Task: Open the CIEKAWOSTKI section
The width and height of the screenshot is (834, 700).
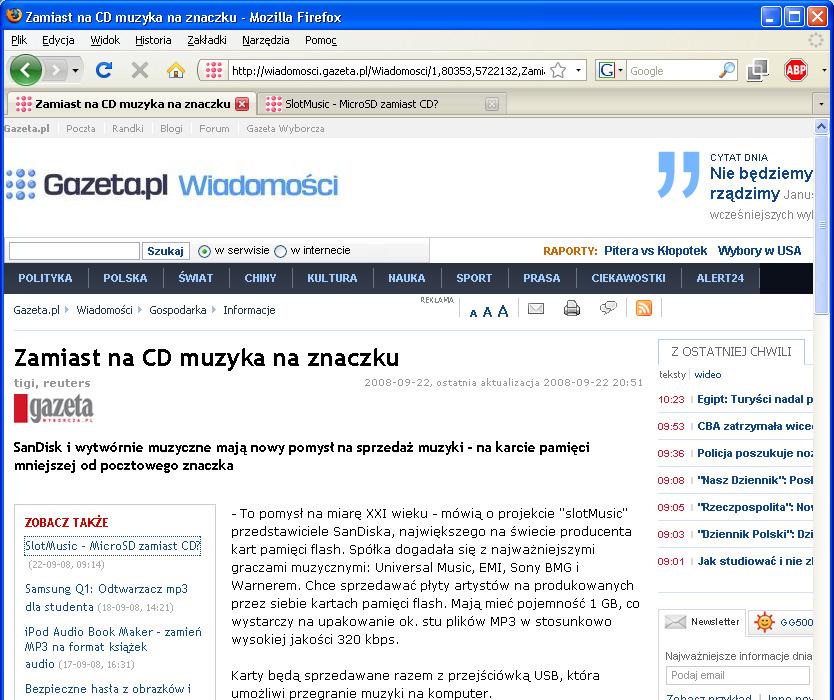Action: coord(628,278)
